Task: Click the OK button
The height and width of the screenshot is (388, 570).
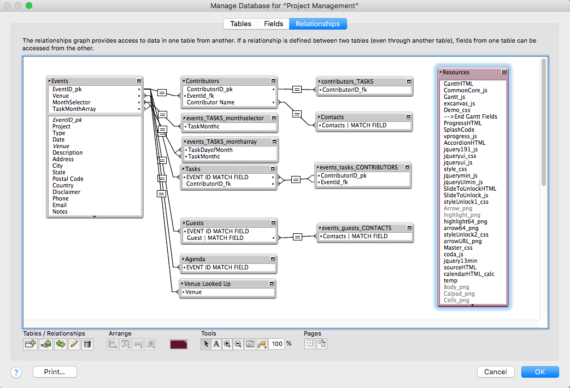Action: [x=540, y=372]
